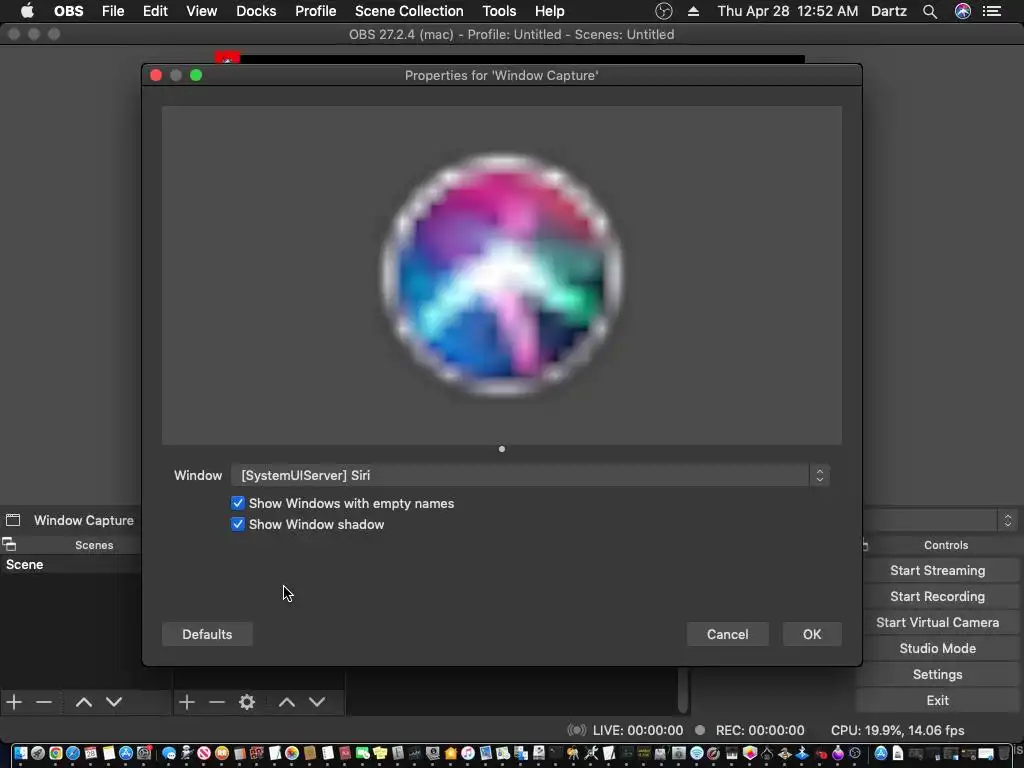The height and width of the screenshot is (768, 1024).
Task: Click the LIVE: 00:00:00 status text
Action: pyautogui.click(x=637, y=730)
